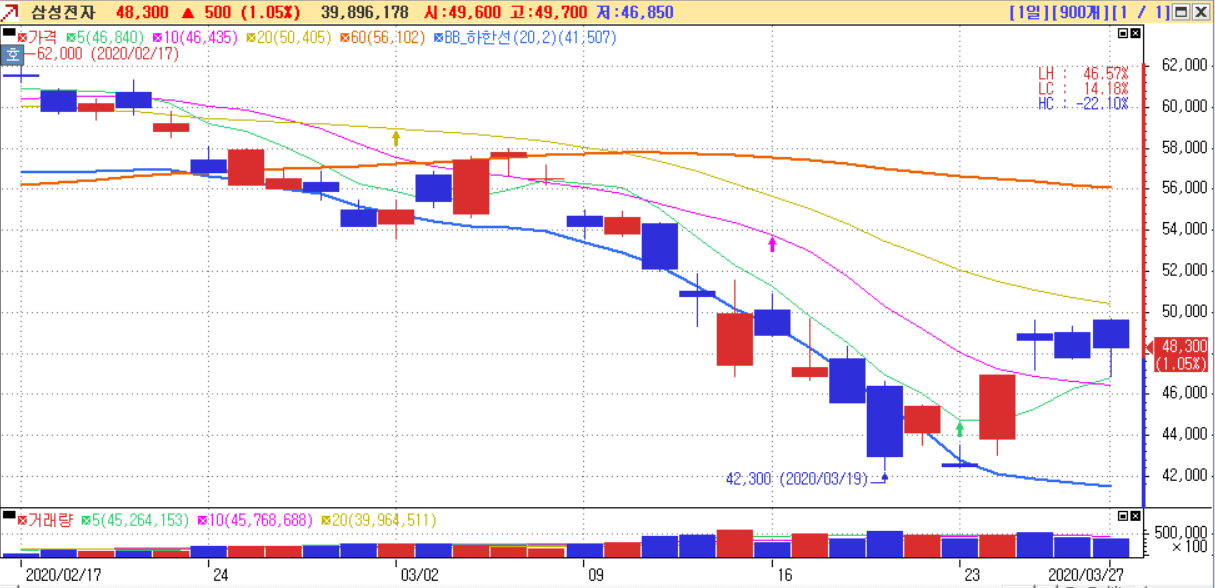Image resolution: width=1215 pixels, height=588 pixels.
Task: Click the current price 48,300 in the header
Action: point(142,13)
